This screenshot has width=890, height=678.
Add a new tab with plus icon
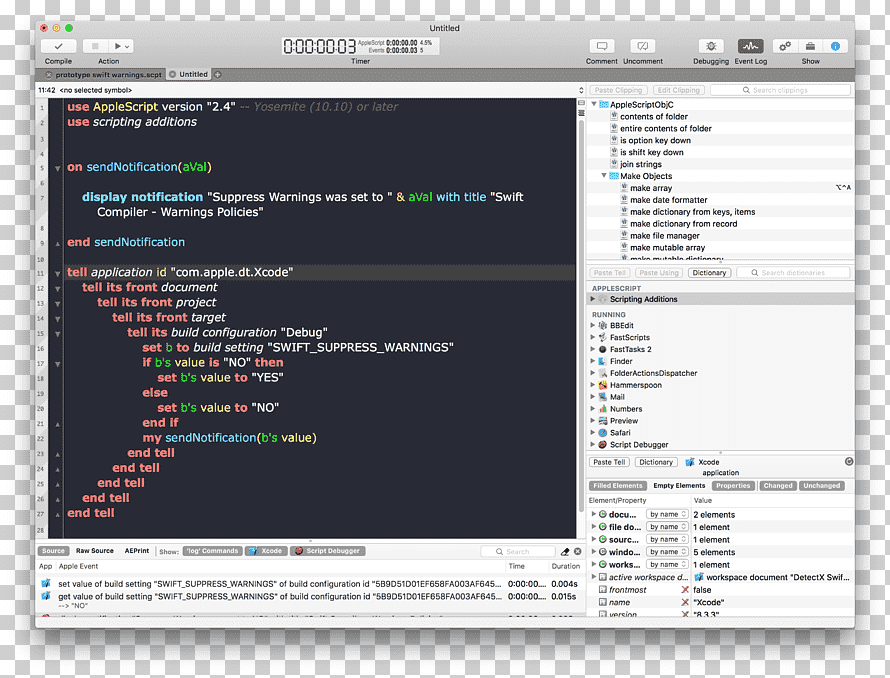coord(217,74)
